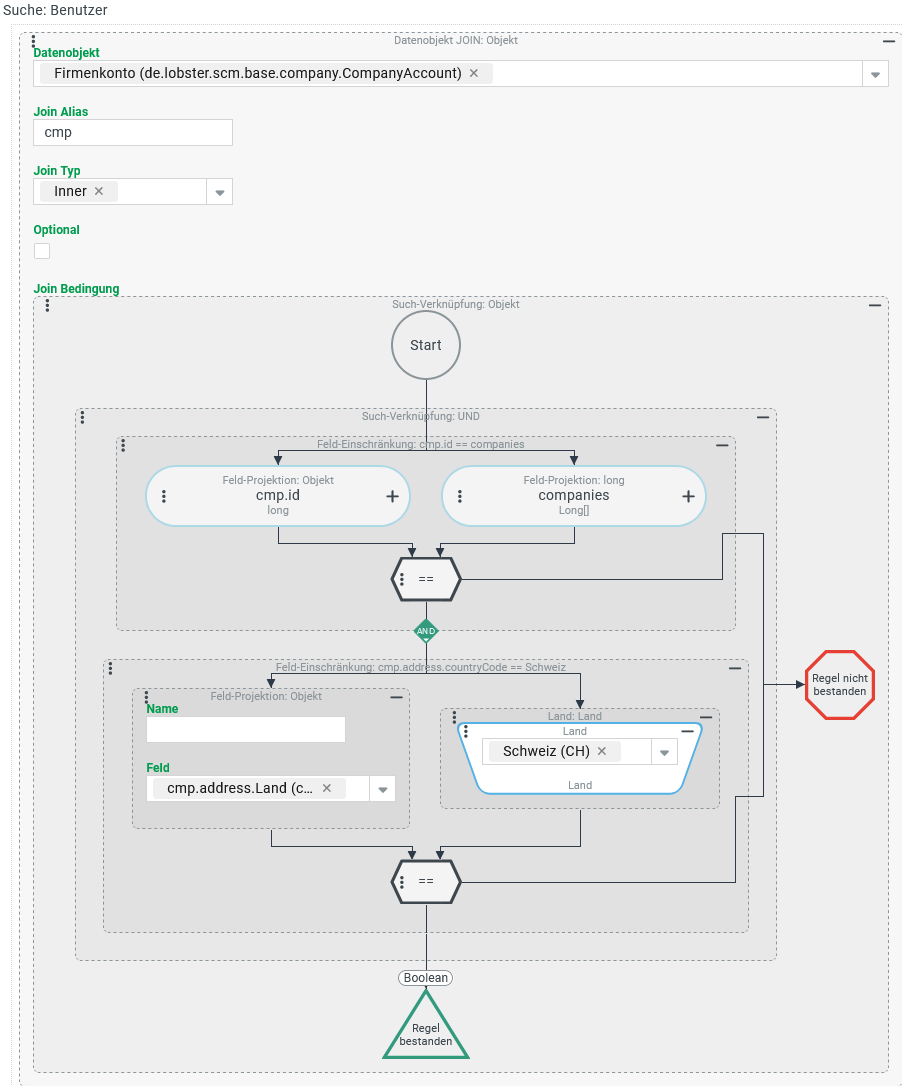
Task: Click the Regel bestanden triangle
Action: [x=426, y=1032]
